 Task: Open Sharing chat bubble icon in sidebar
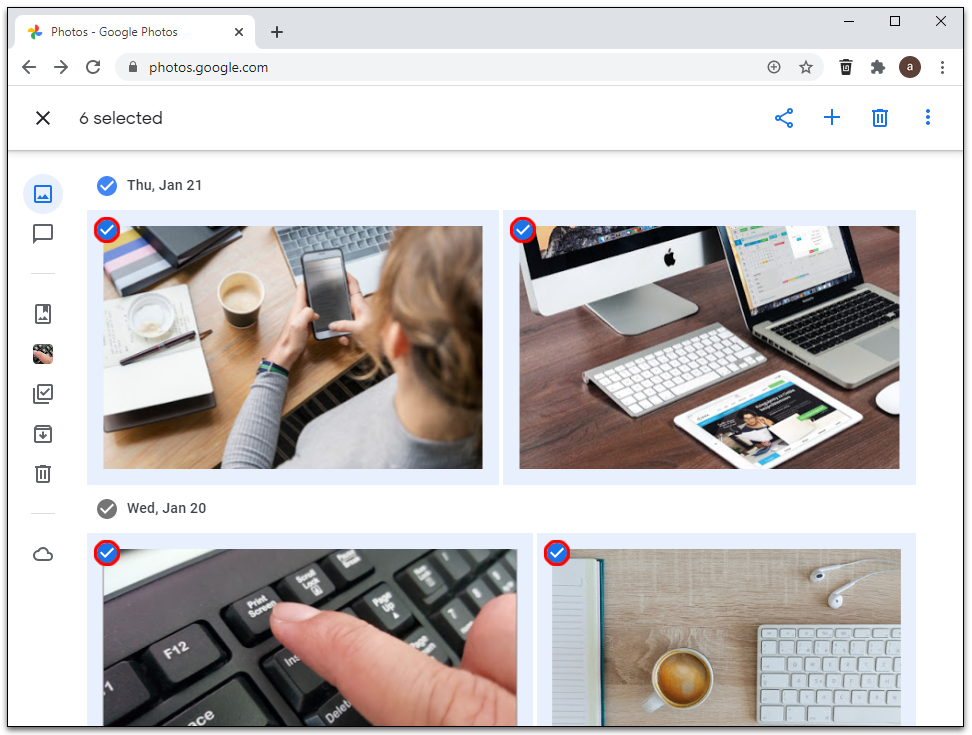pyautogui.click(x=43, y=234)
